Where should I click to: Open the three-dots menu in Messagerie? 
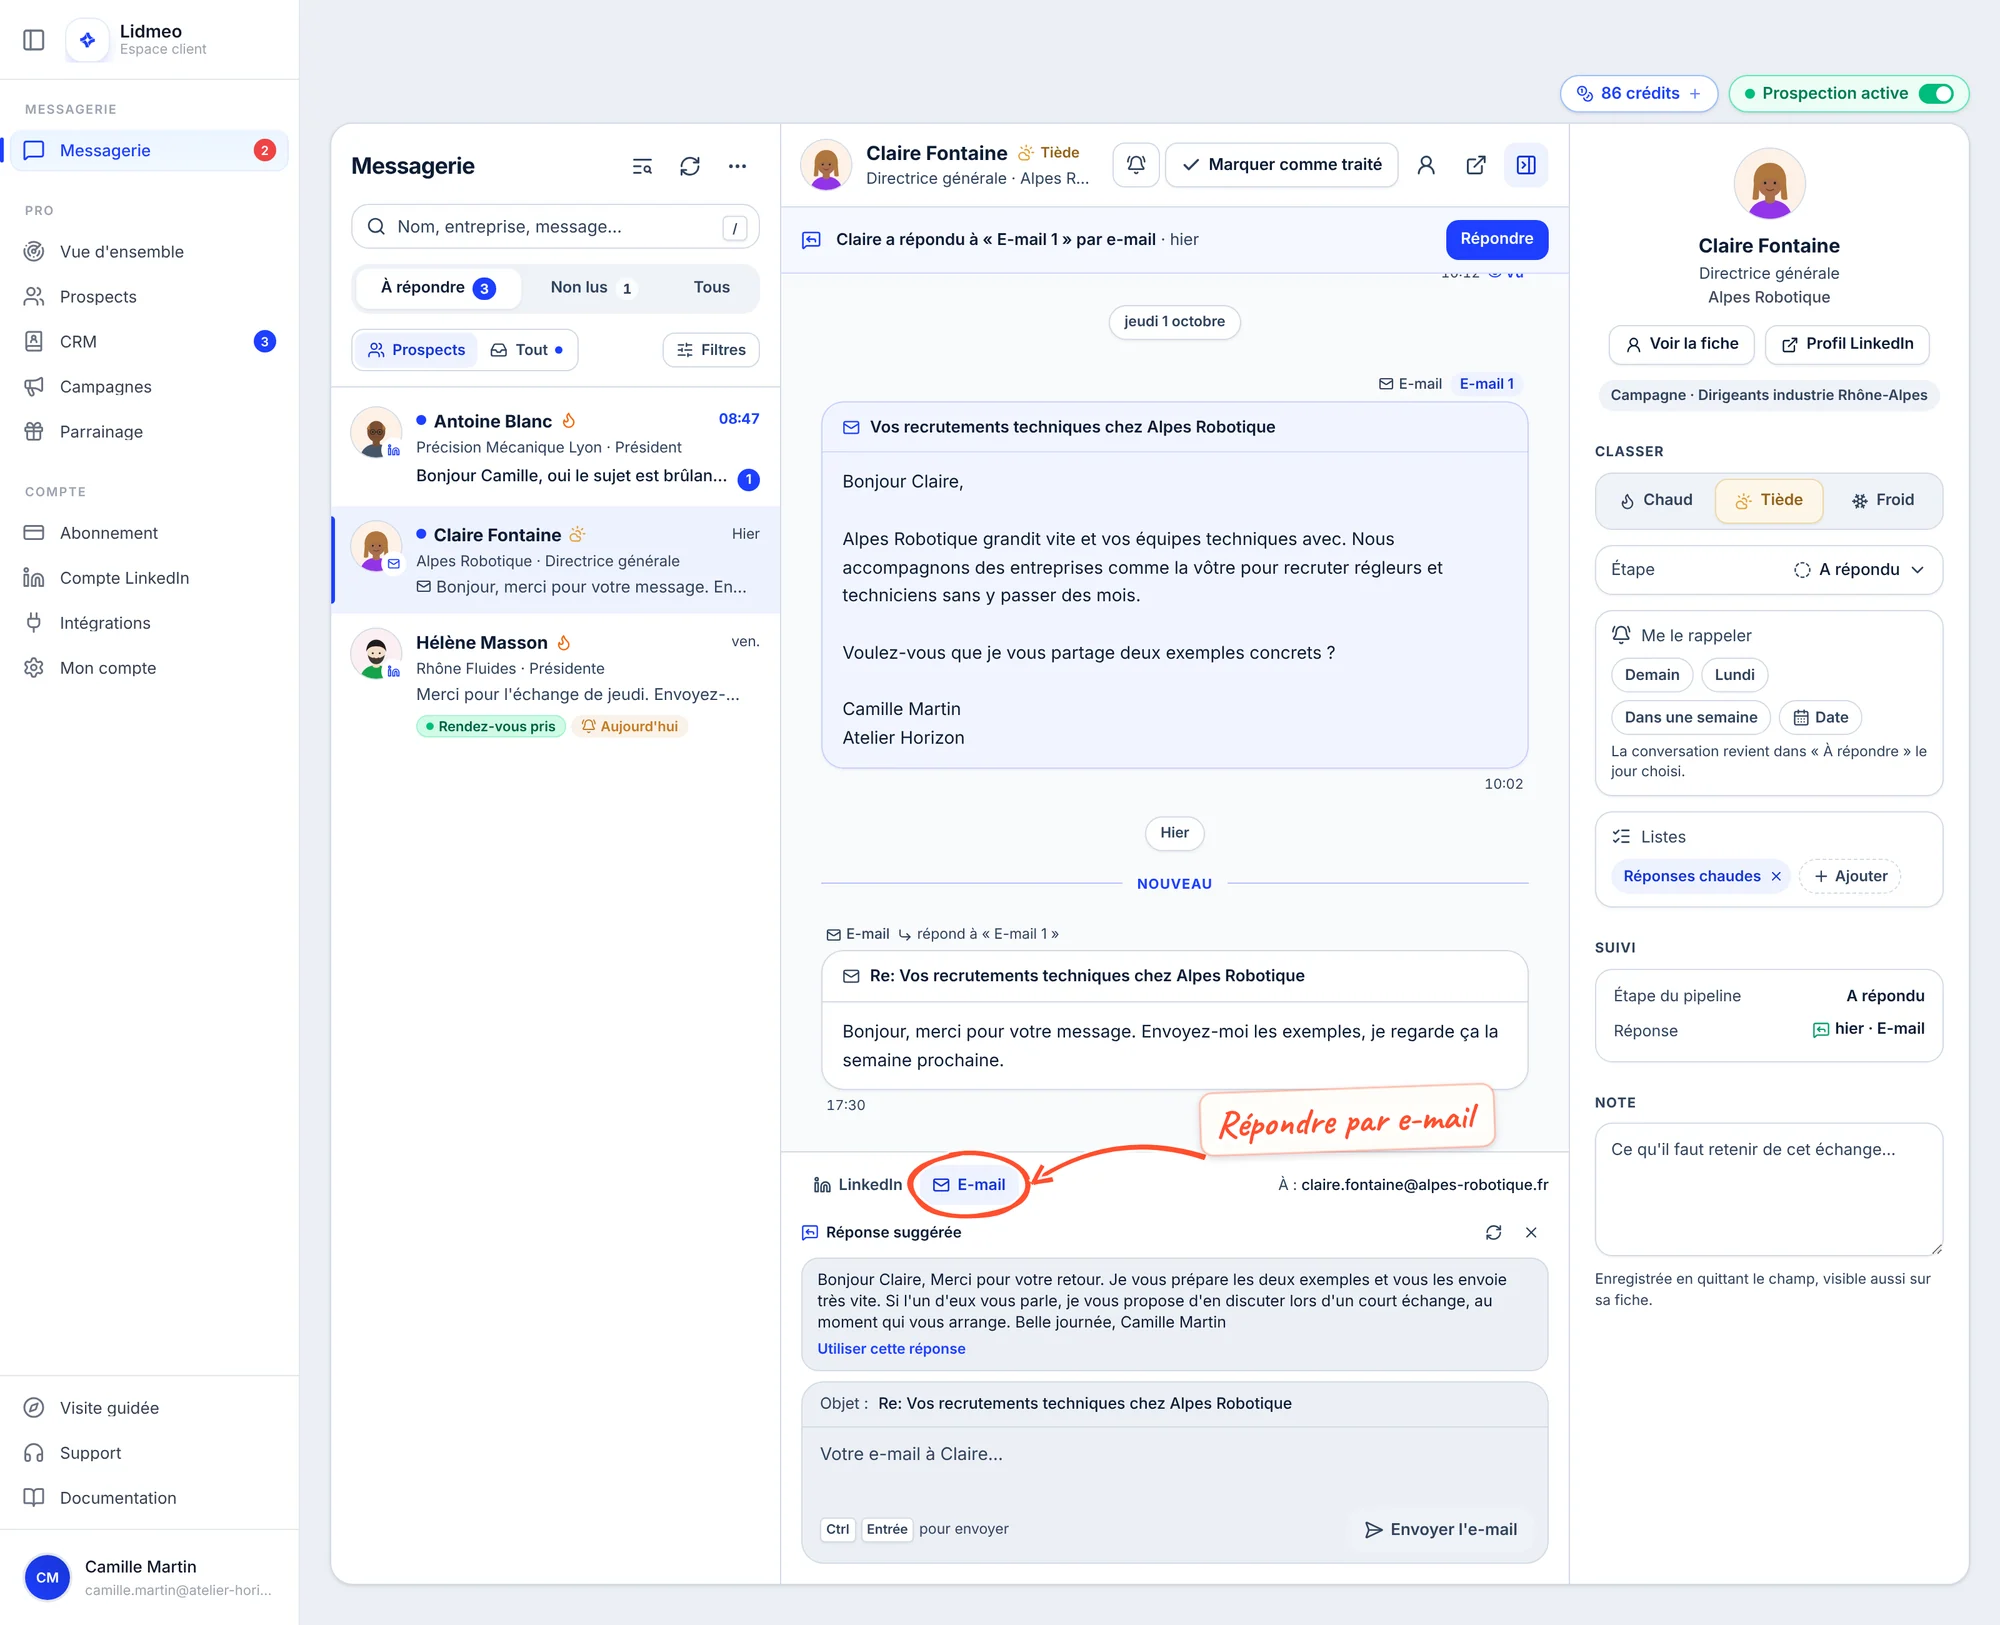coord(737,166)
